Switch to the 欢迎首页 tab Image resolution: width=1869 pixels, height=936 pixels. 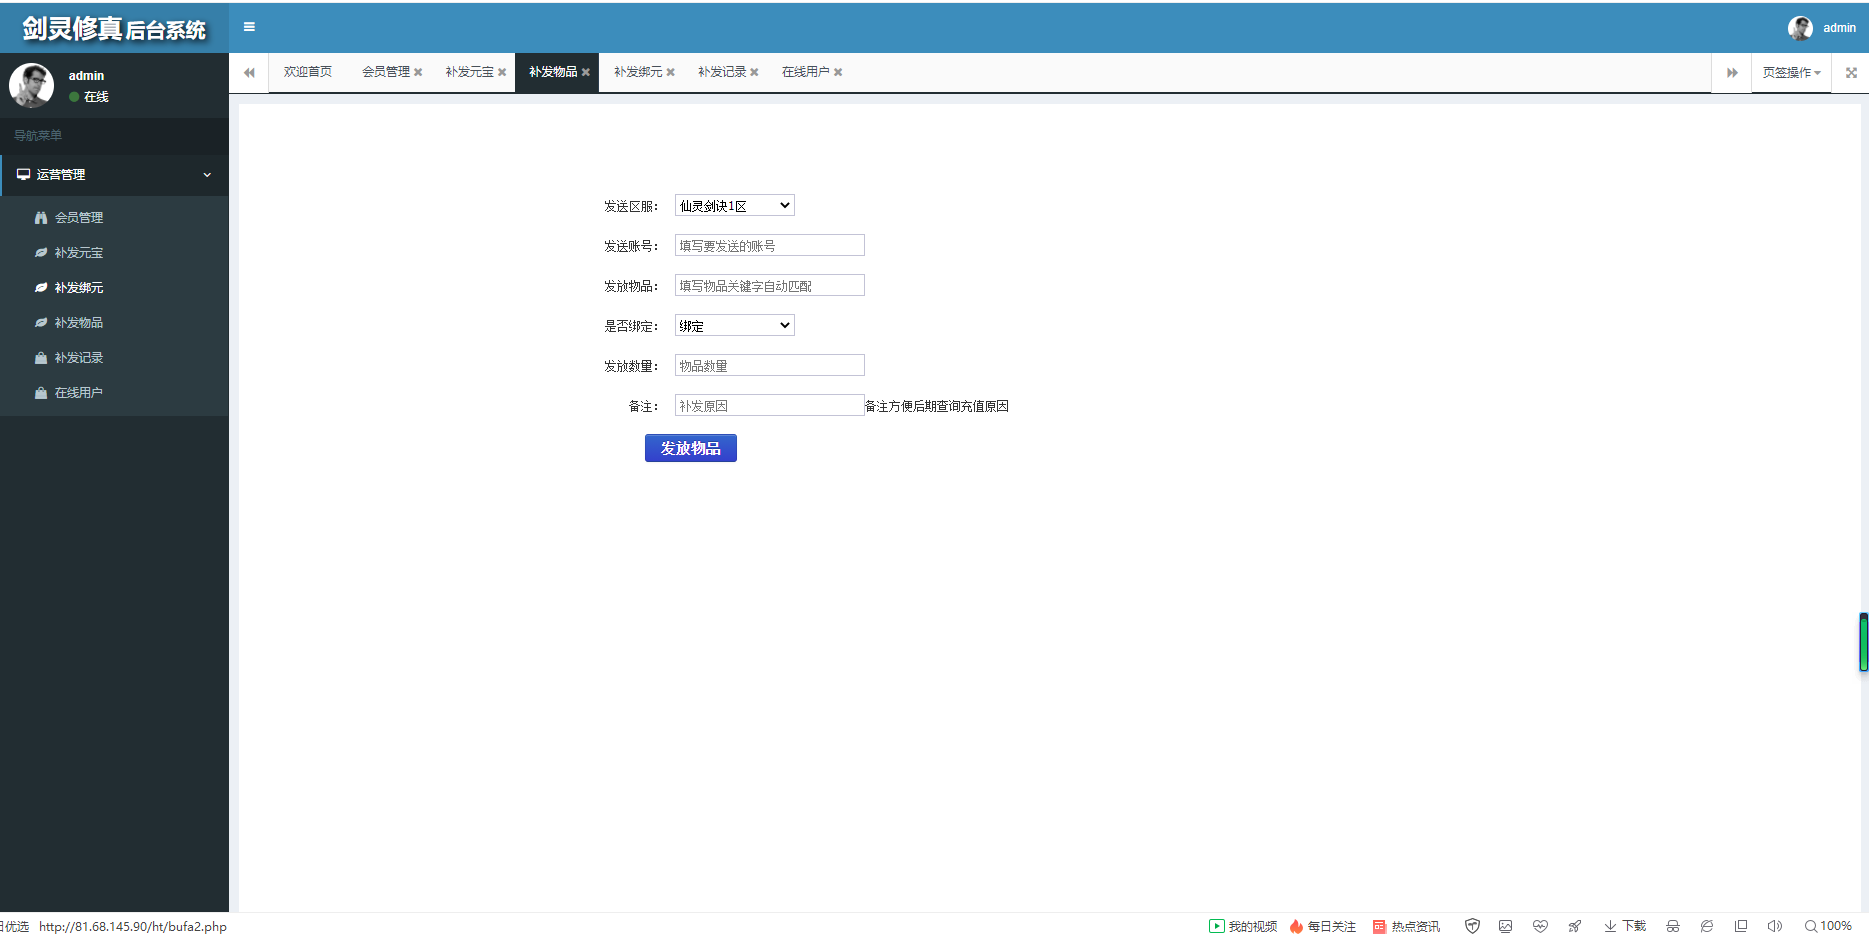[x=307, y=72]
